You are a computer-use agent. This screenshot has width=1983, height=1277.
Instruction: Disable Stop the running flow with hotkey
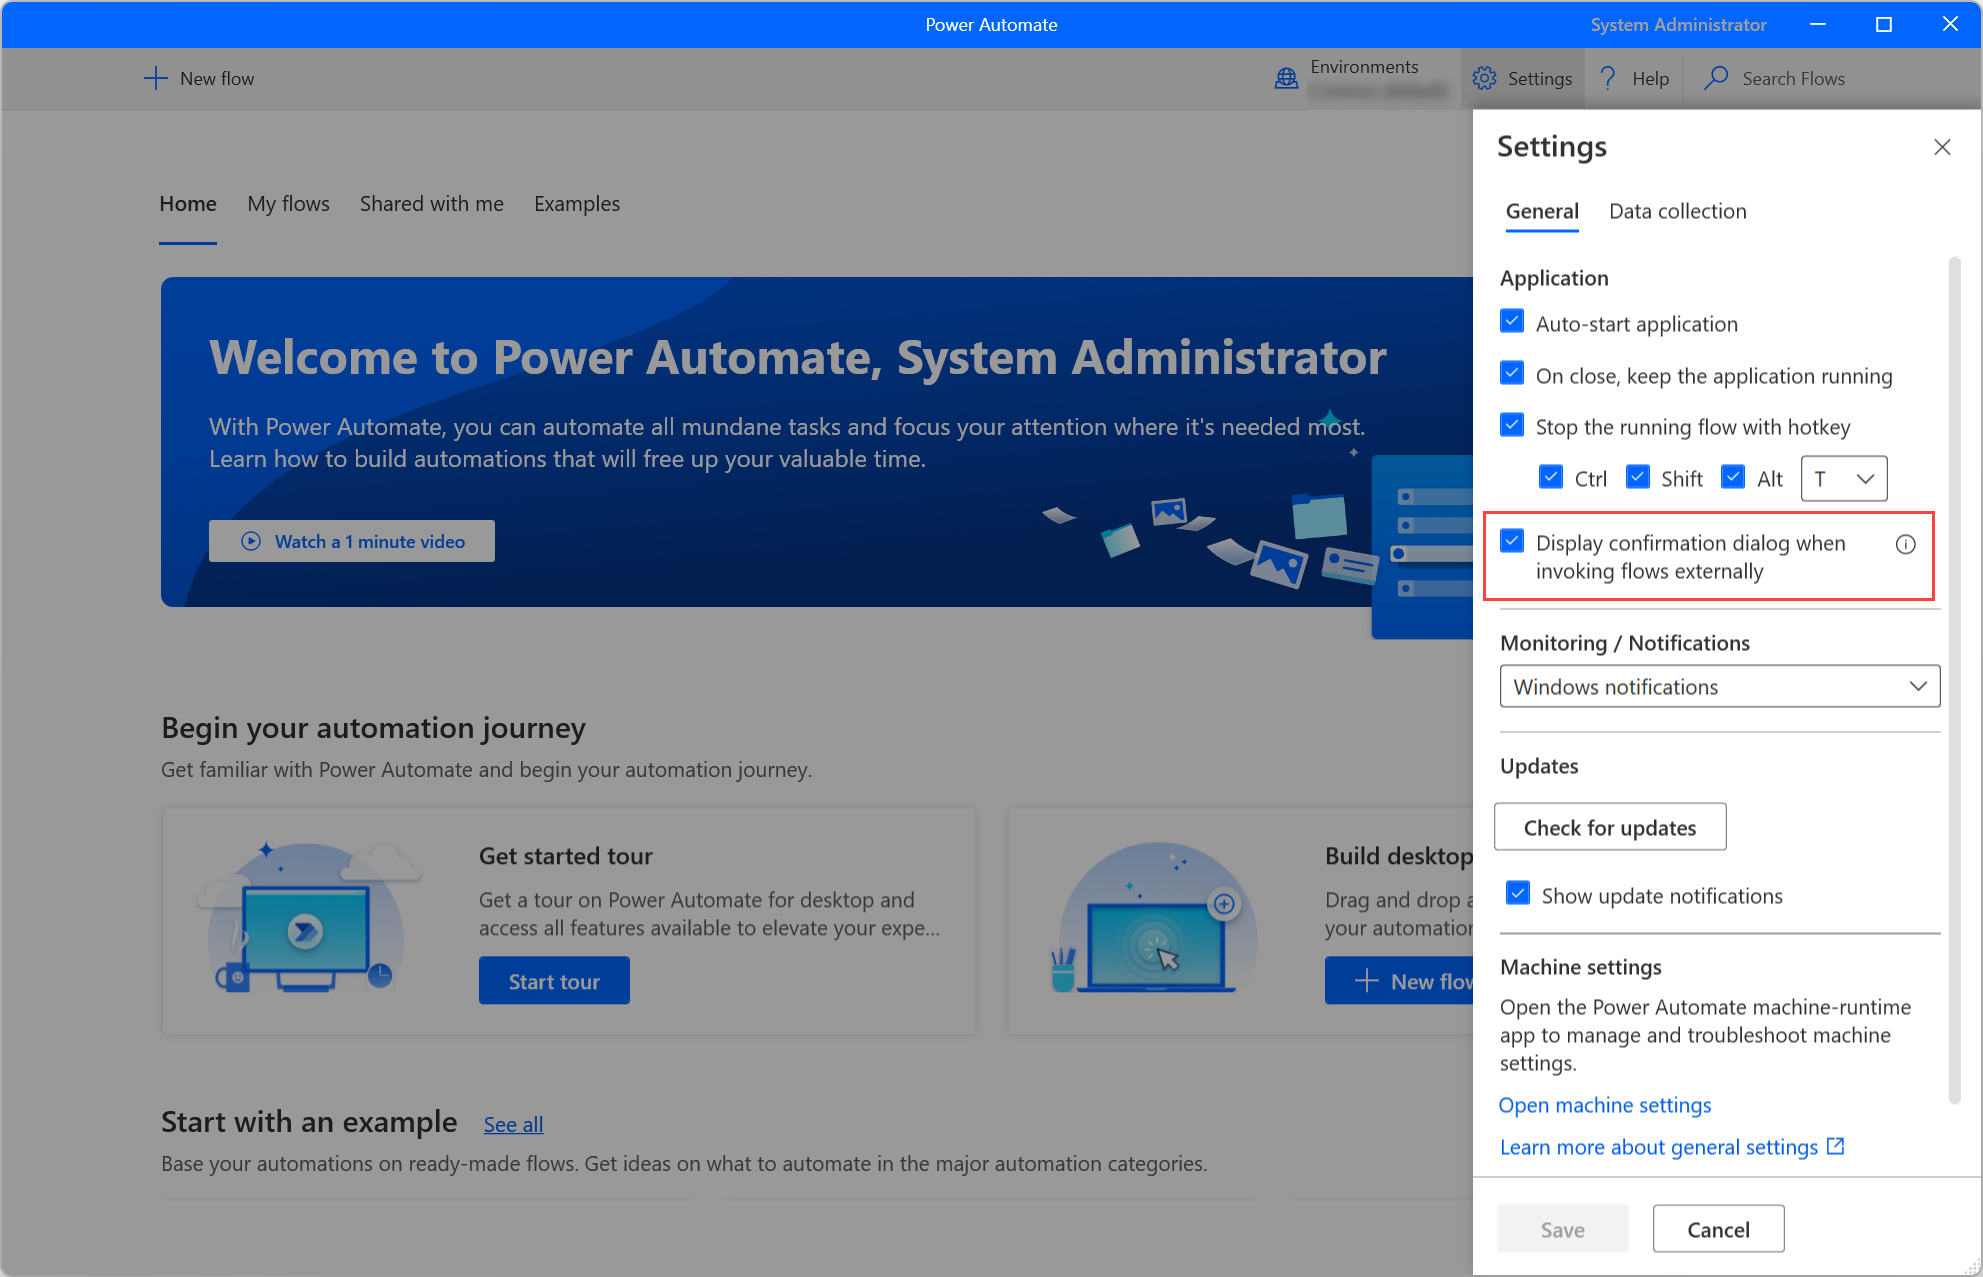(1515, 426)
